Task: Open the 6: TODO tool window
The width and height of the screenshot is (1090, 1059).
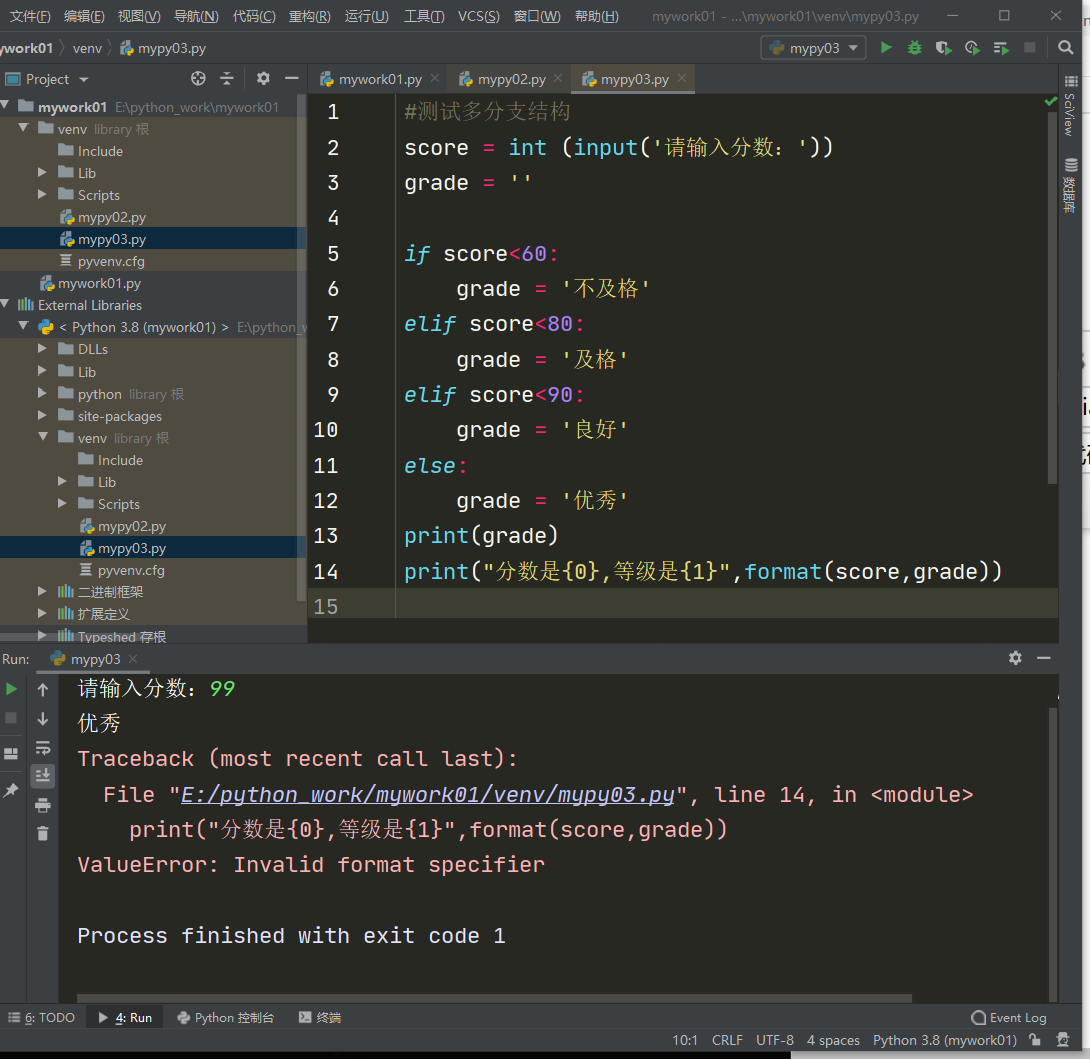Action: pos(42,1017)
